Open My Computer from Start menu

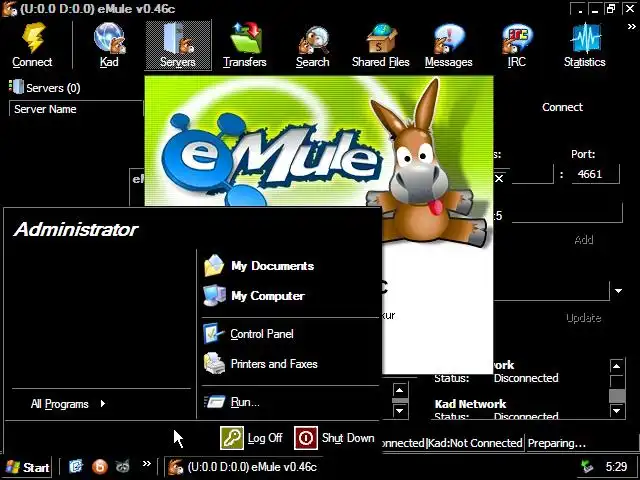point(255,296)
